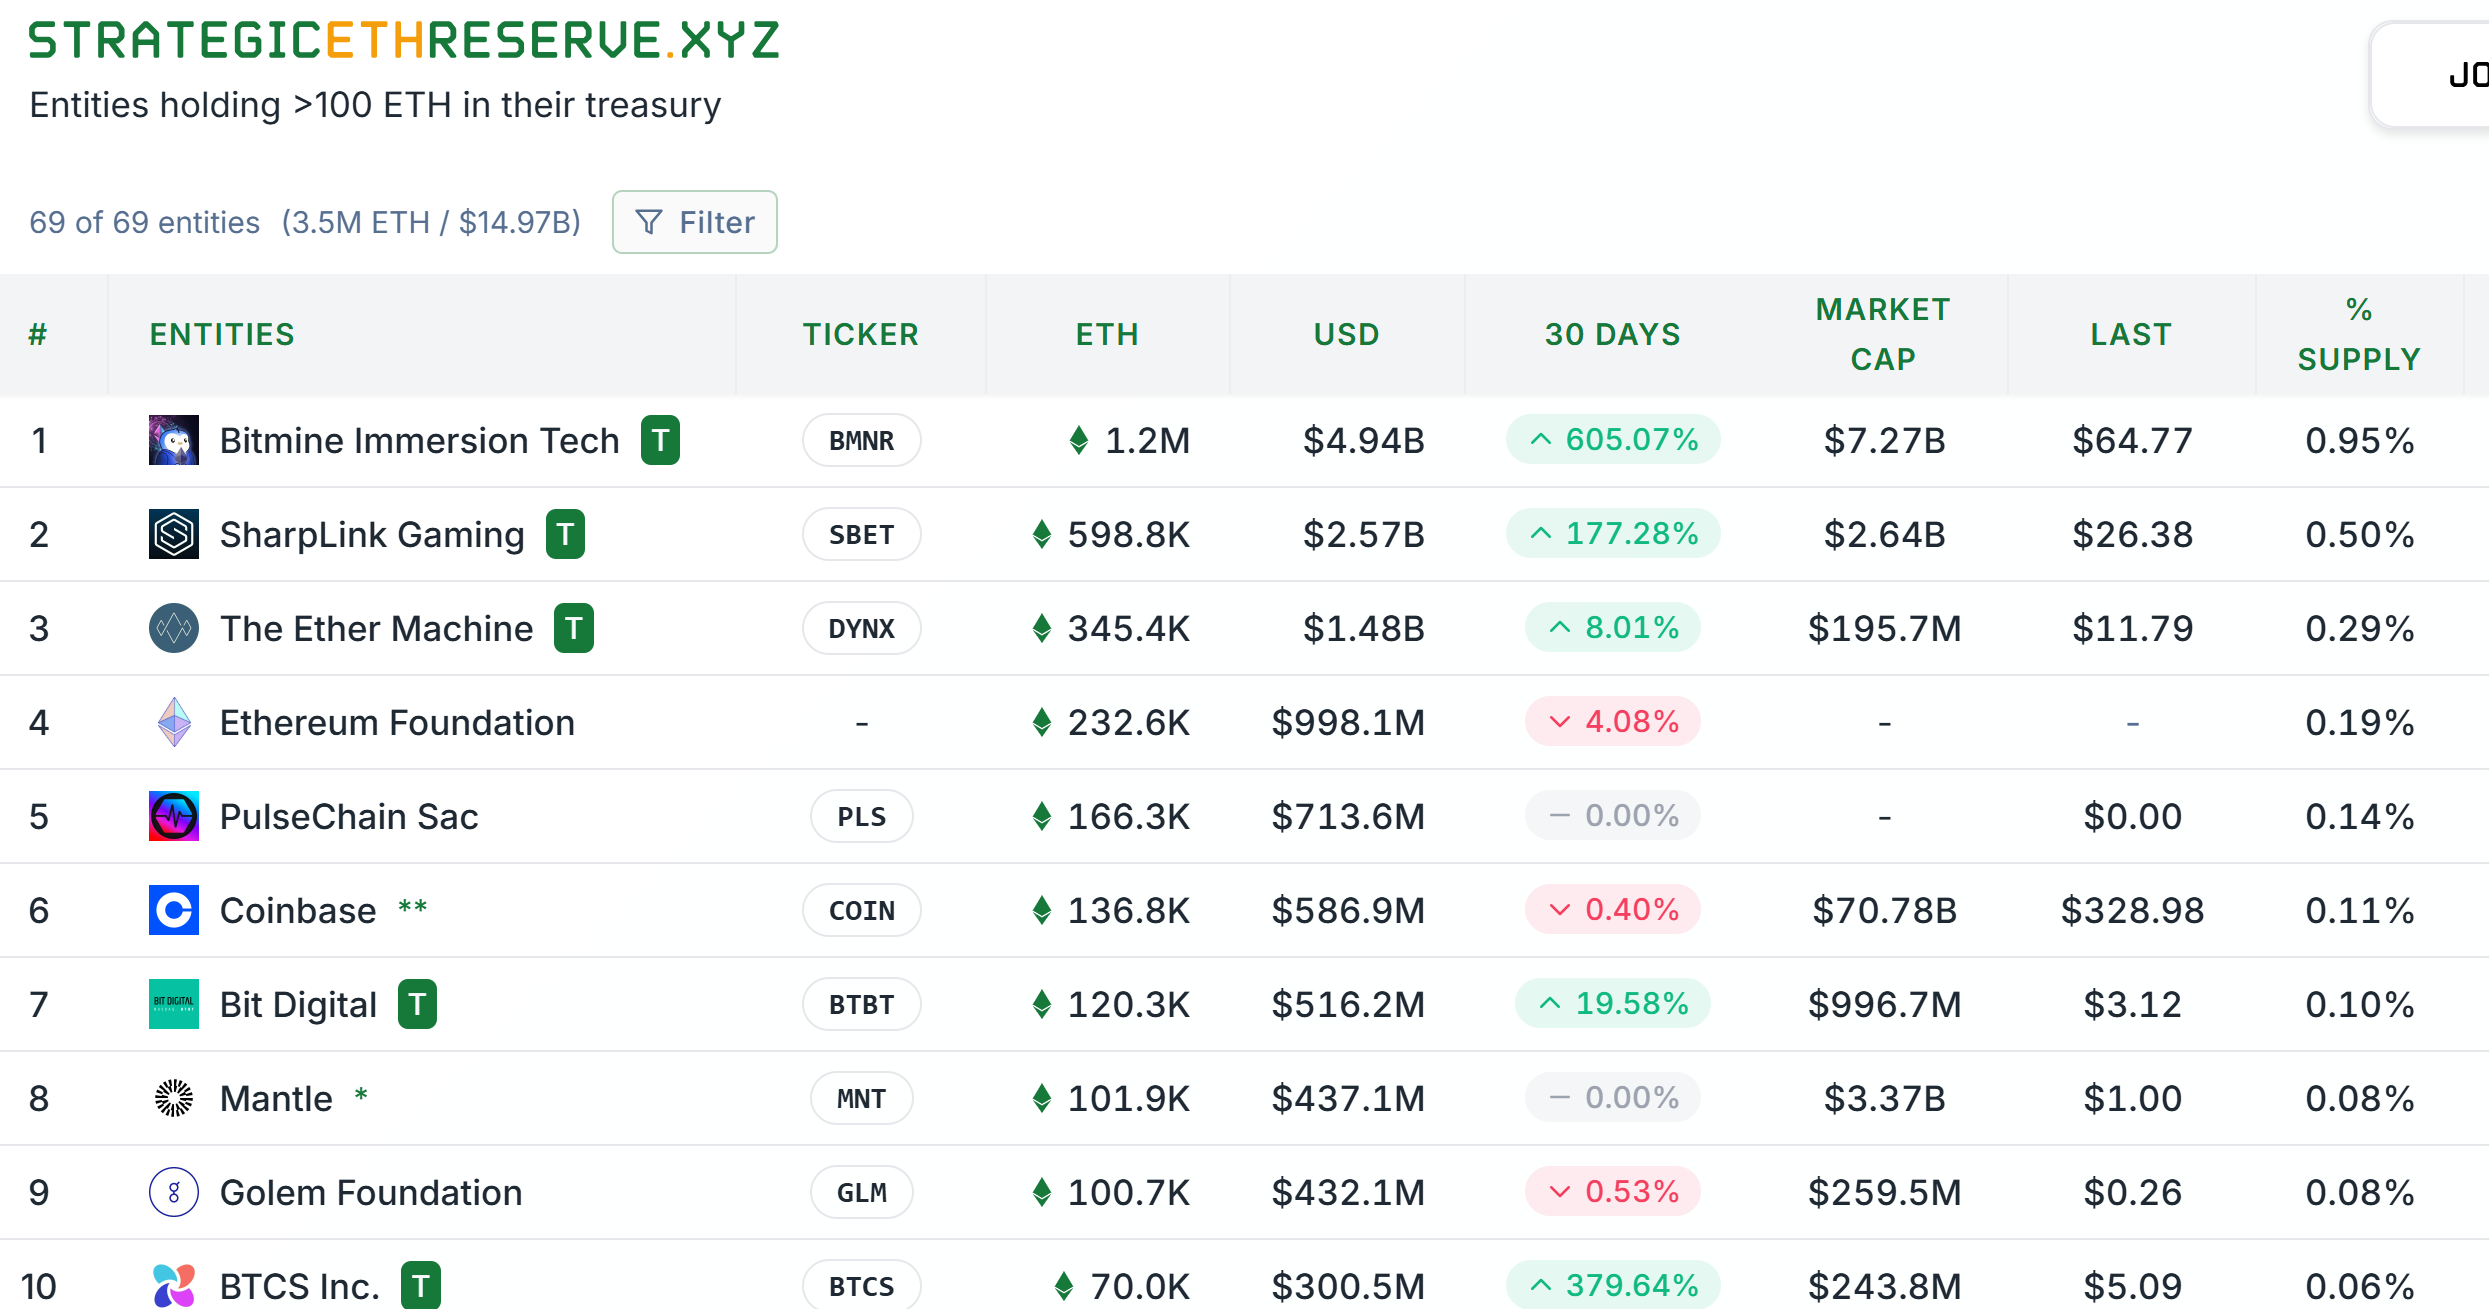Click the T badge next to Bitmine Immersion Tech
The width and height of the screenshot is (2489, 1309).
click(x=660, y=440)
